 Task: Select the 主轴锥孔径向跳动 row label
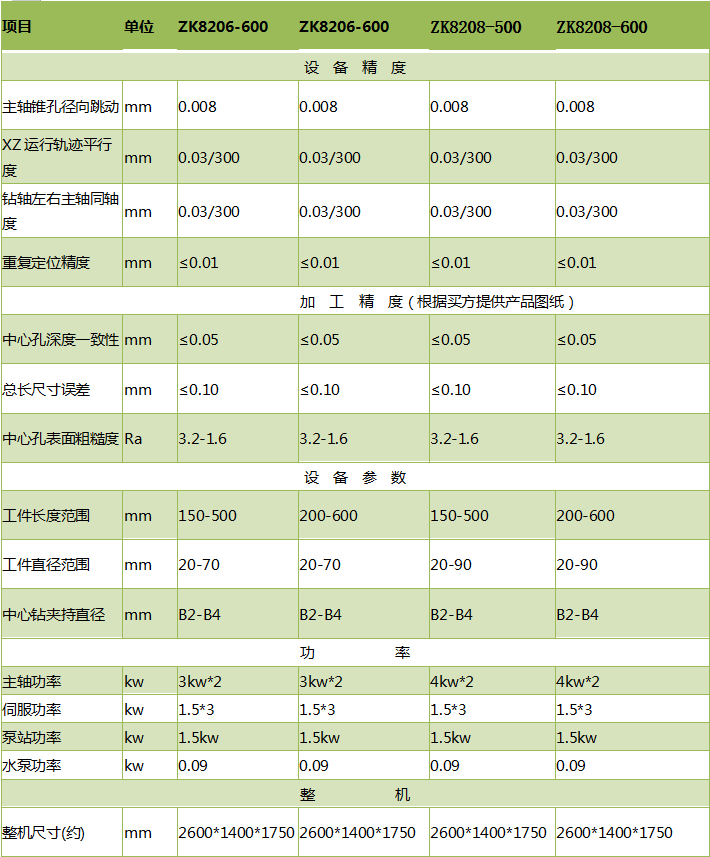pyautogui.click(x=60, y=107)
